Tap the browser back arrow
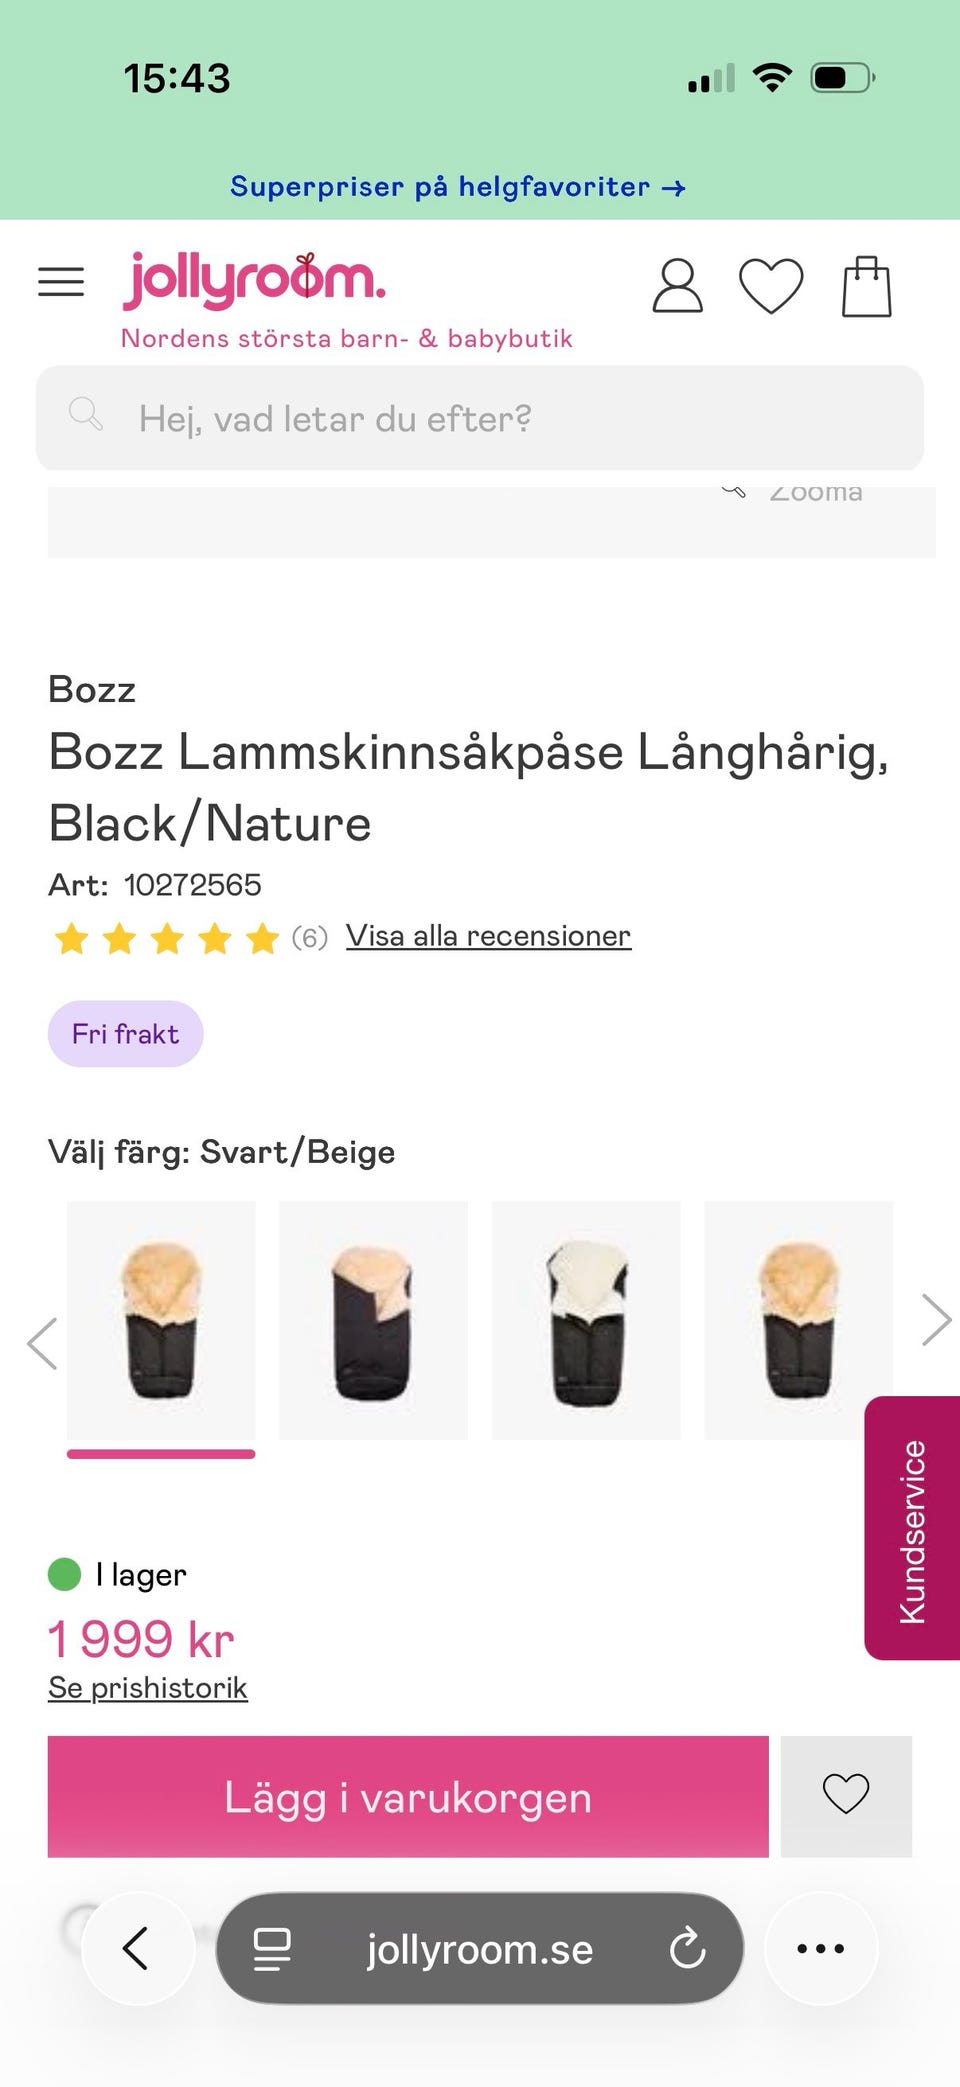This screenshot has width=960, height=2087. point(137,1948)
